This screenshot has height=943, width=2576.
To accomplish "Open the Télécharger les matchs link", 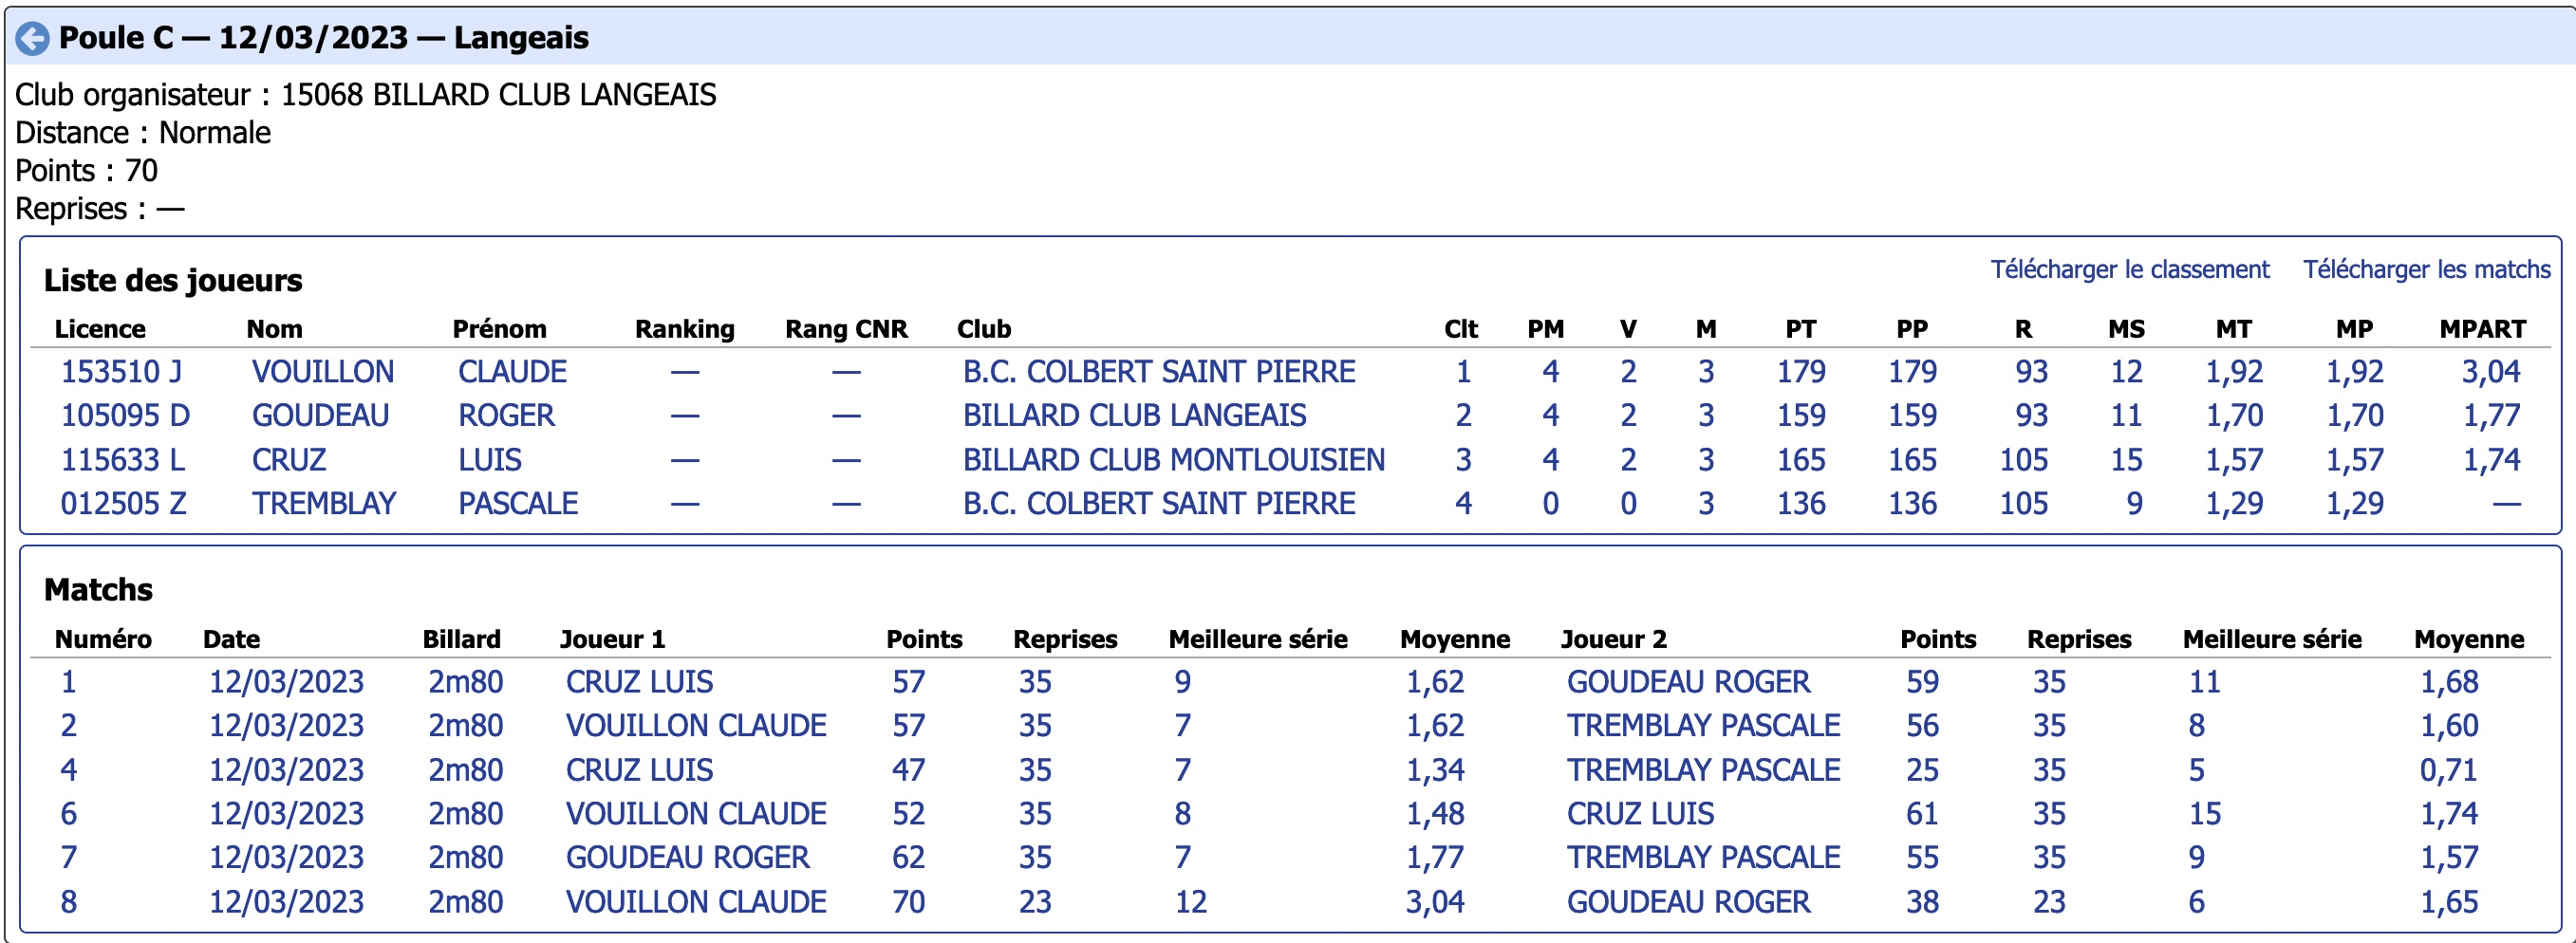I will coord(2426,269).
